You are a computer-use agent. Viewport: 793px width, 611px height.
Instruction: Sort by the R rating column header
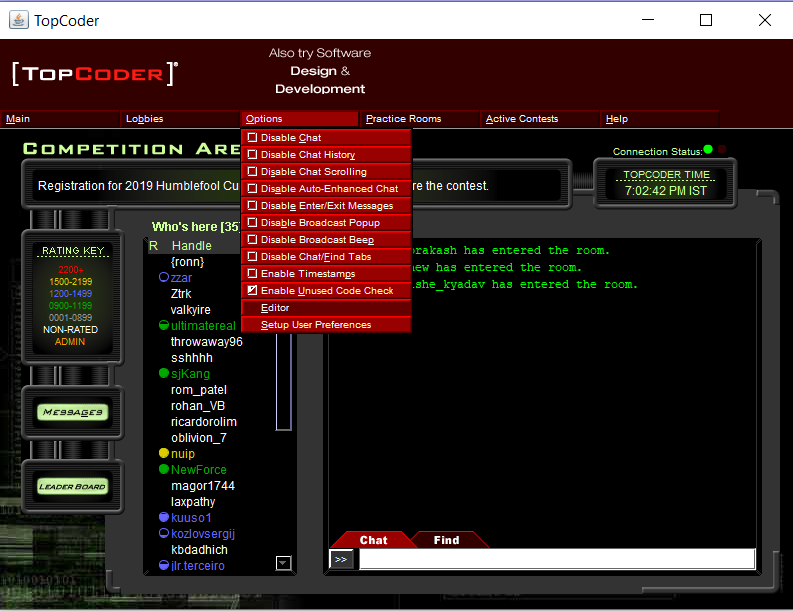click(x=154, y=246)
